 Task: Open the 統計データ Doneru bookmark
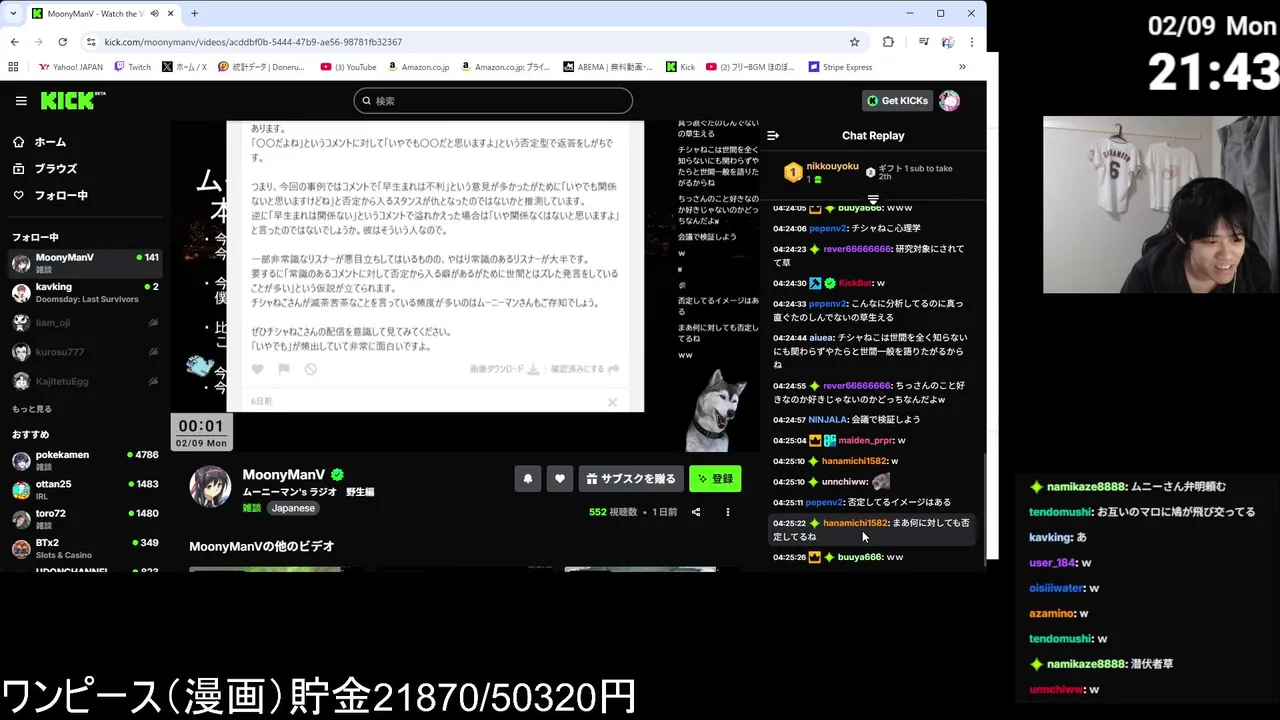coord(264,67)
